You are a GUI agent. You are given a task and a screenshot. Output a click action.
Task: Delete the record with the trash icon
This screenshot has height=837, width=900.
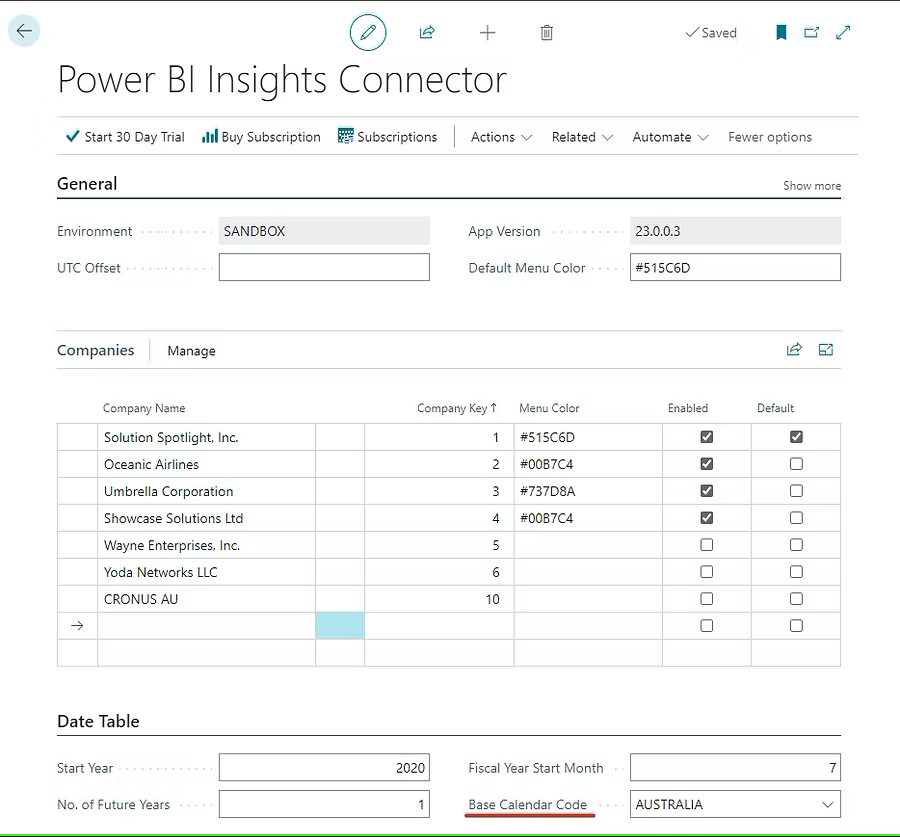547,33
